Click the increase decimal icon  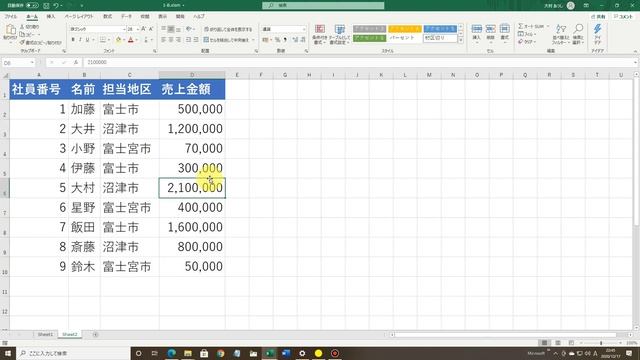[x=295, y=40]
